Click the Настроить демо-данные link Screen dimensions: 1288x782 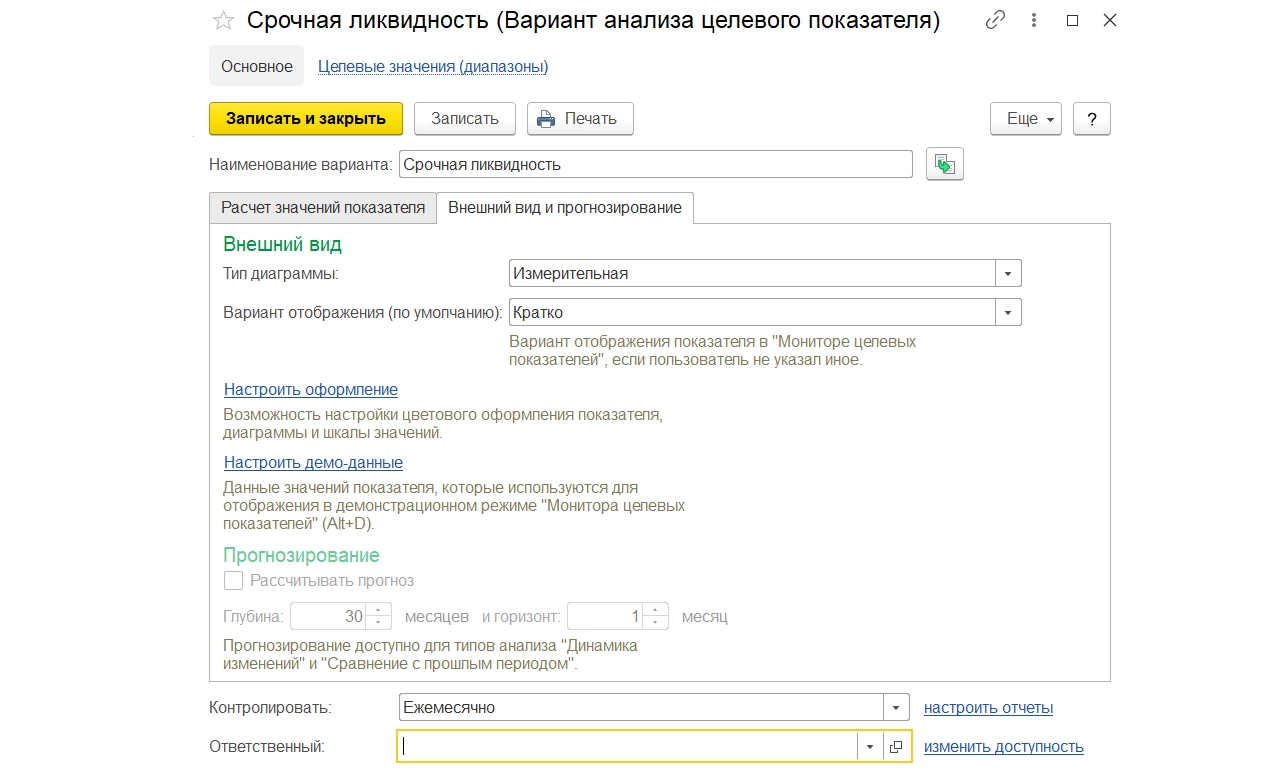tap(313, 463)
